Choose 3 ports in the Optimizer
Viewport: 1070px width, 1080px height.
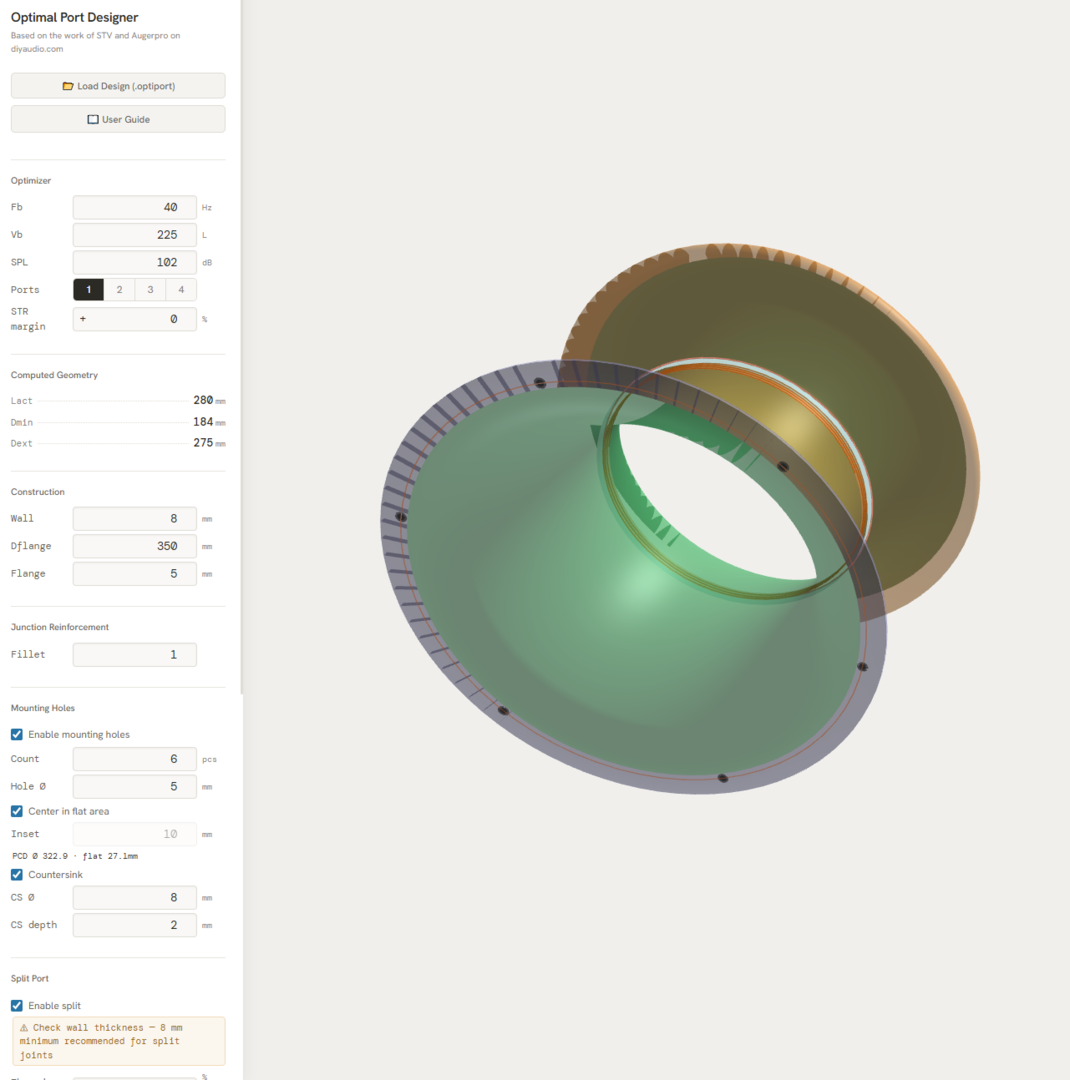150,289
